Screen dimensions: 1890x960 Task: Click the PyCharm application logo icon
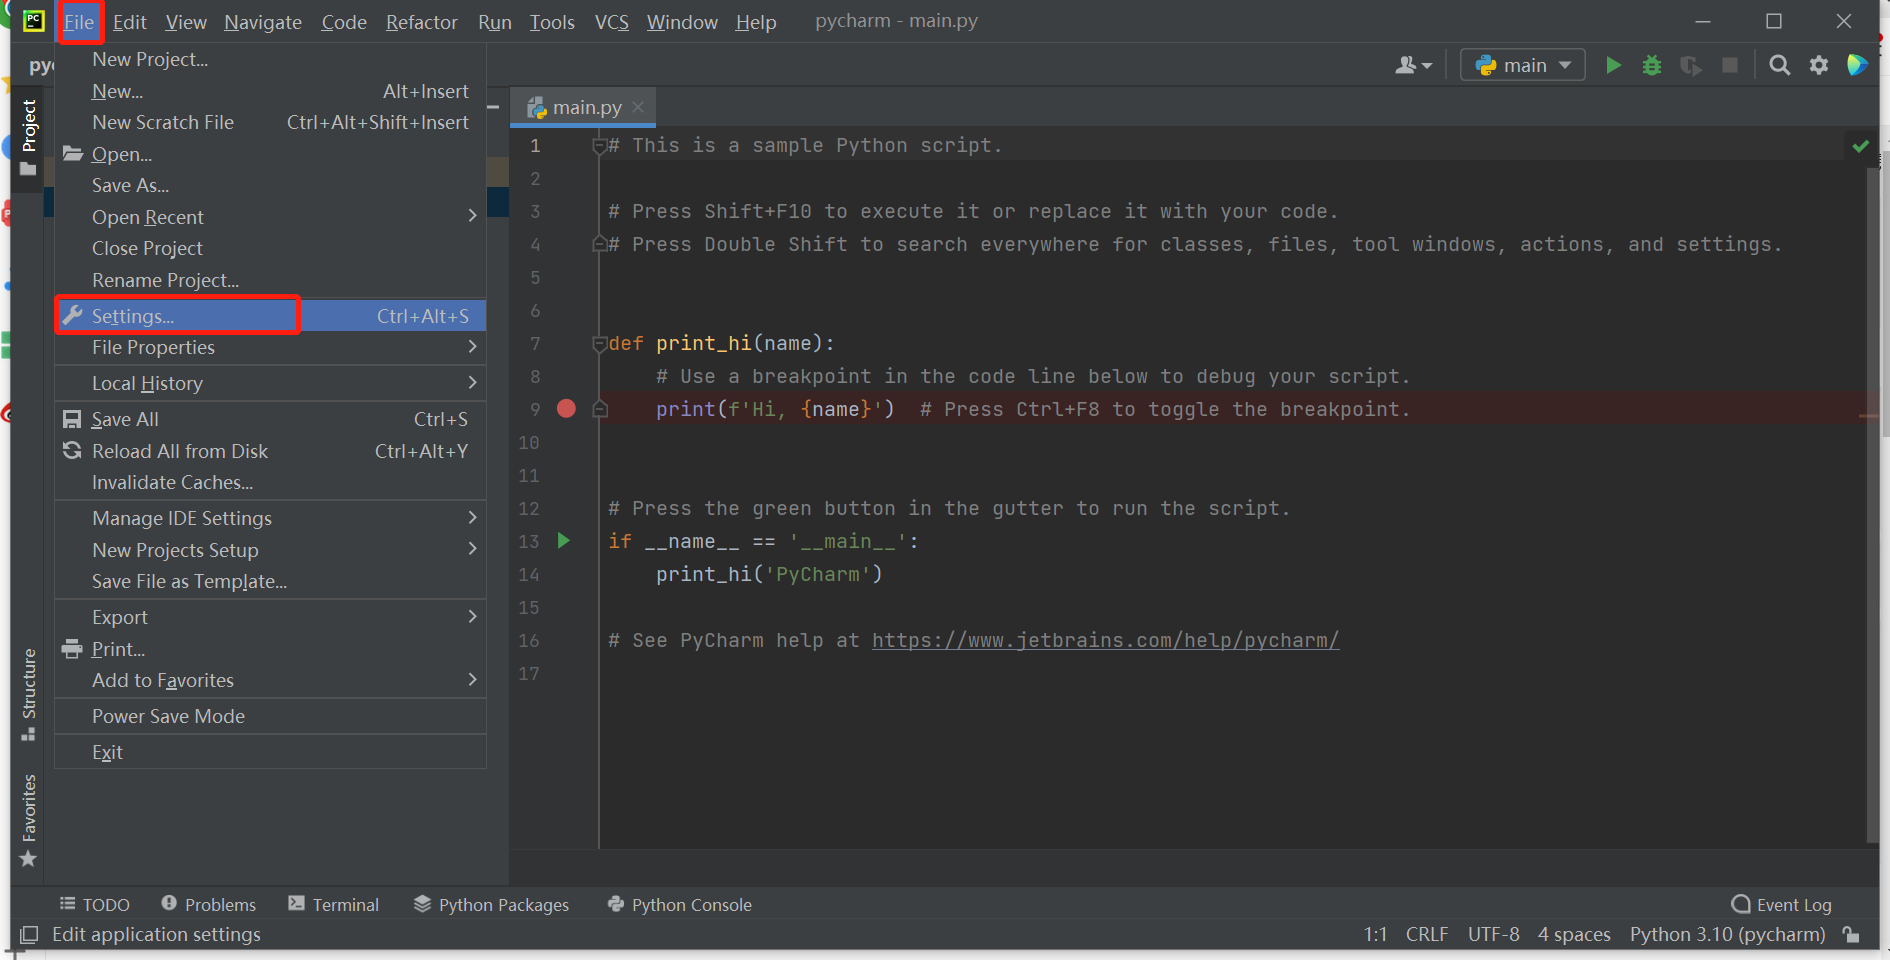(x=33, y=21)
